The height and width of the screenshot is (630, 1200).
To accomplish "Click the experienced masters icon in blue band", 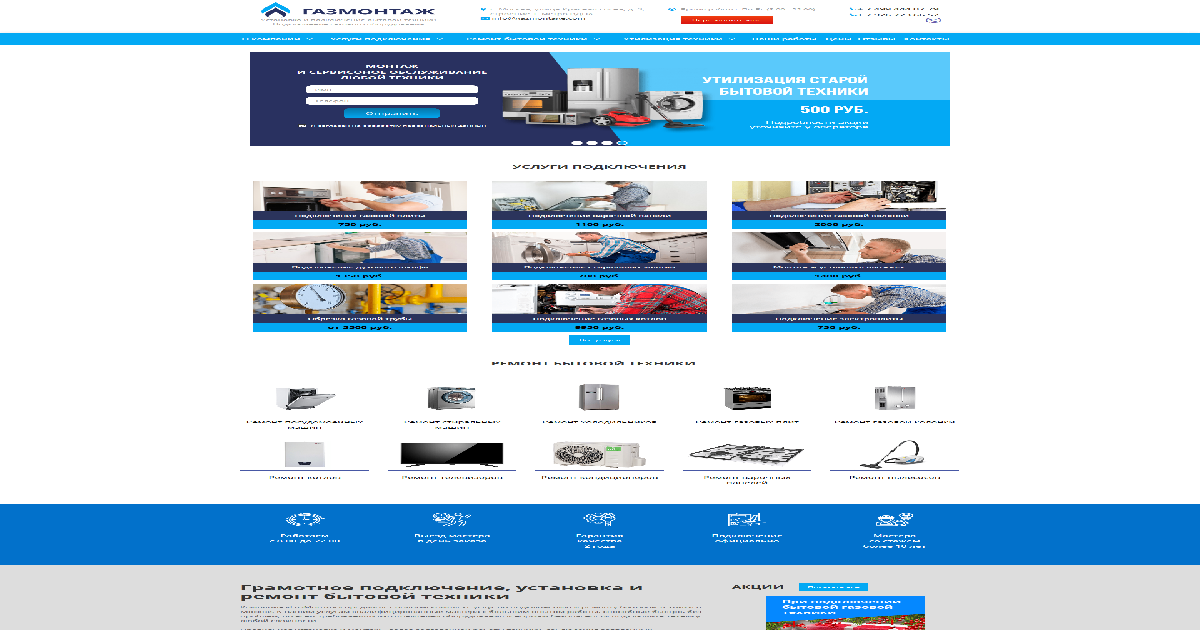I will pyautogui.click(x=894, y=520).
